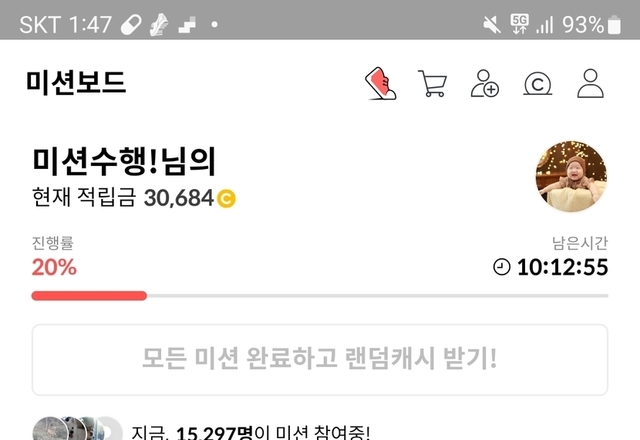
Task: Tap the 현재 적립금 30,684 balance
Action: 134,198
